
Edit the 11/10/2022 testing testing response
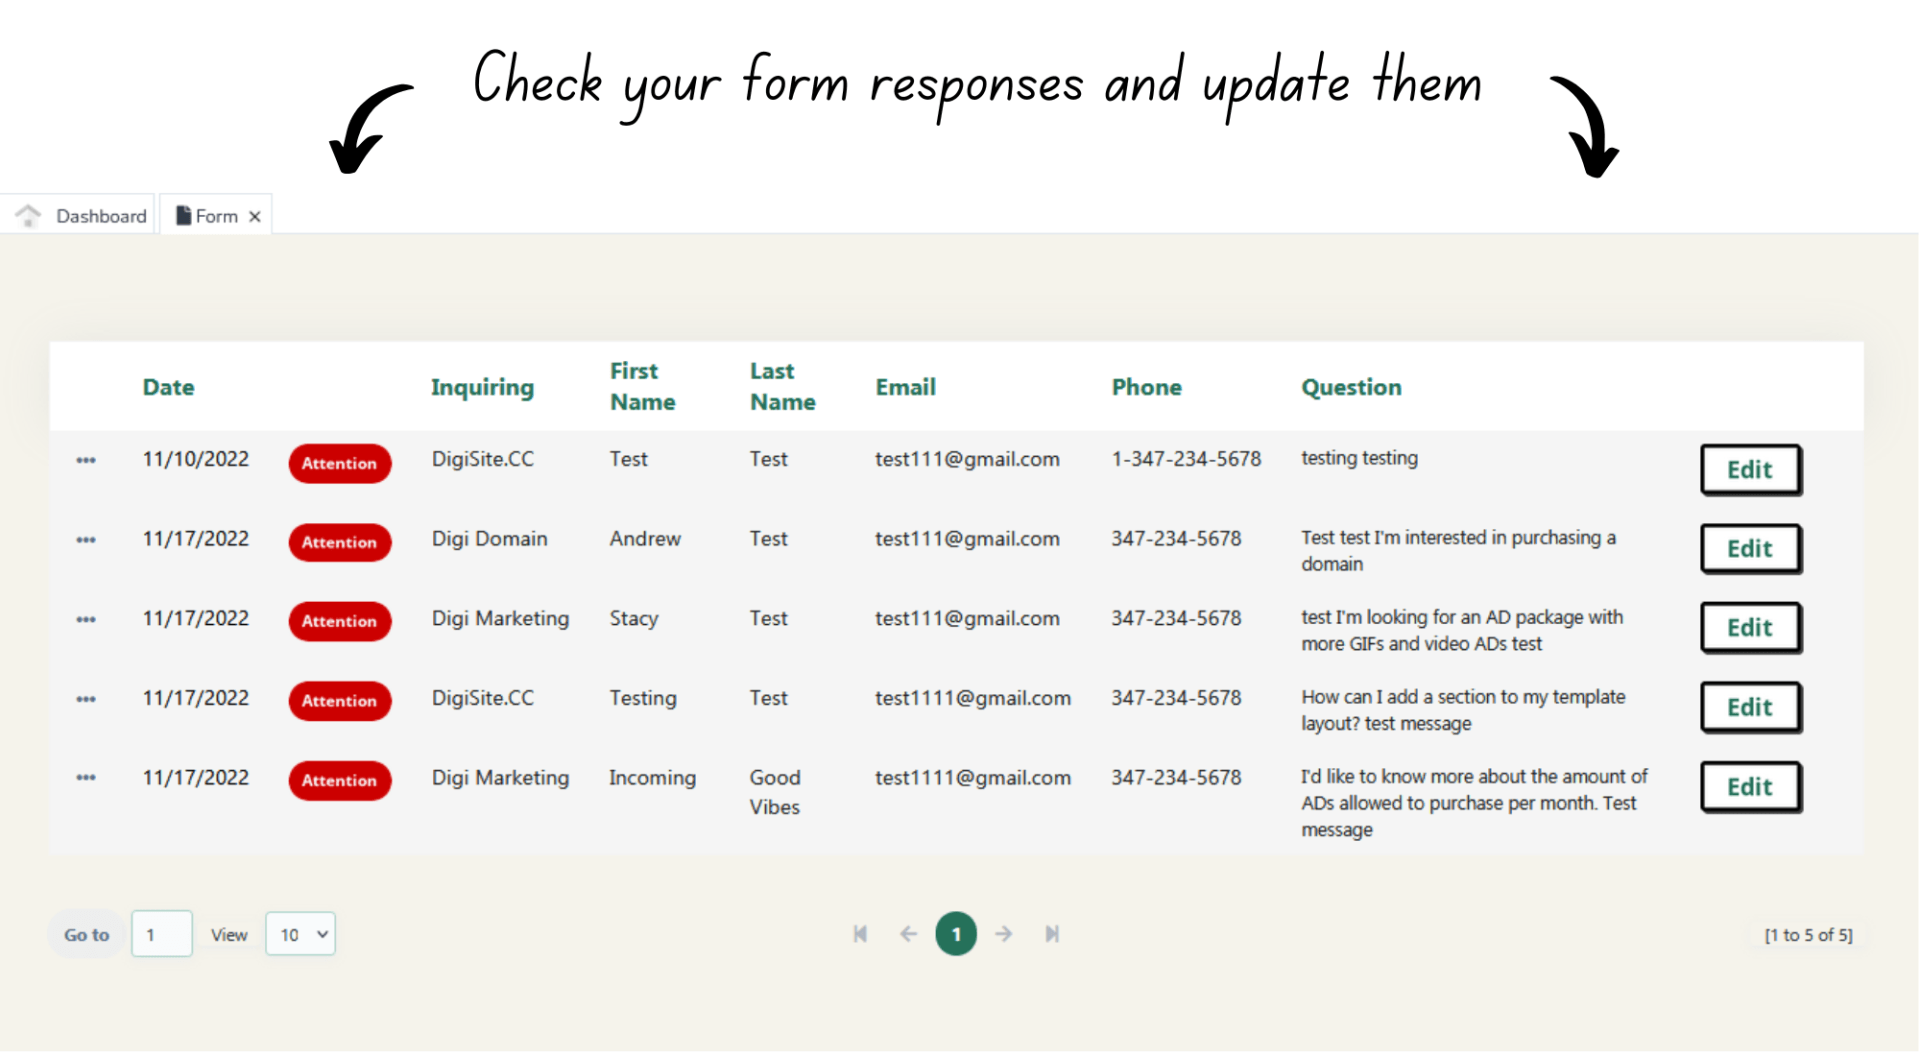pos(1750,470)
